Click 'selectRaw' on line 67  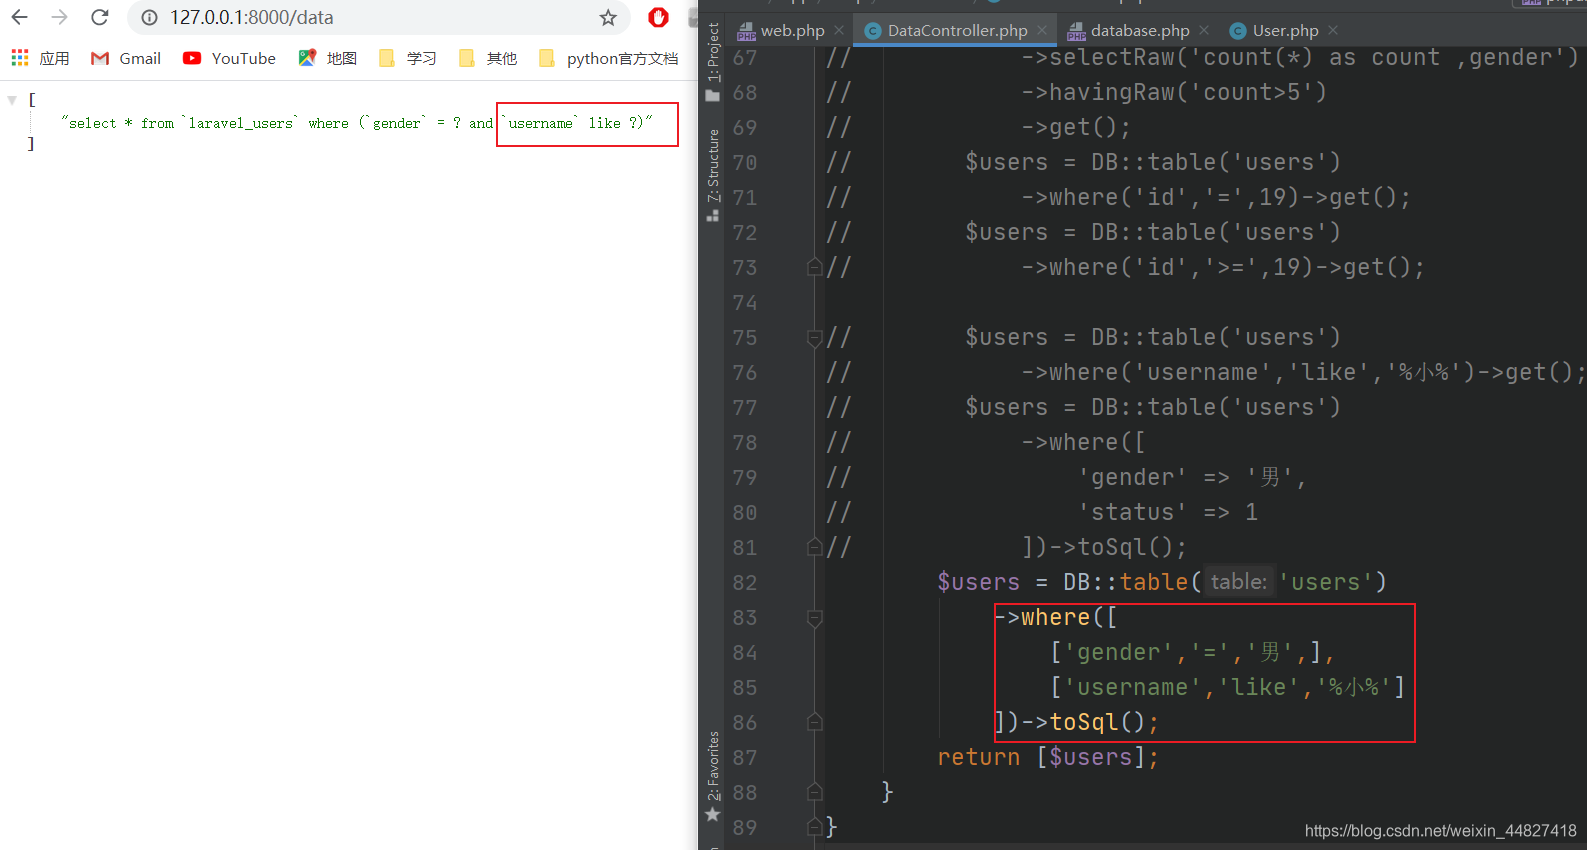click(1111, 58)
